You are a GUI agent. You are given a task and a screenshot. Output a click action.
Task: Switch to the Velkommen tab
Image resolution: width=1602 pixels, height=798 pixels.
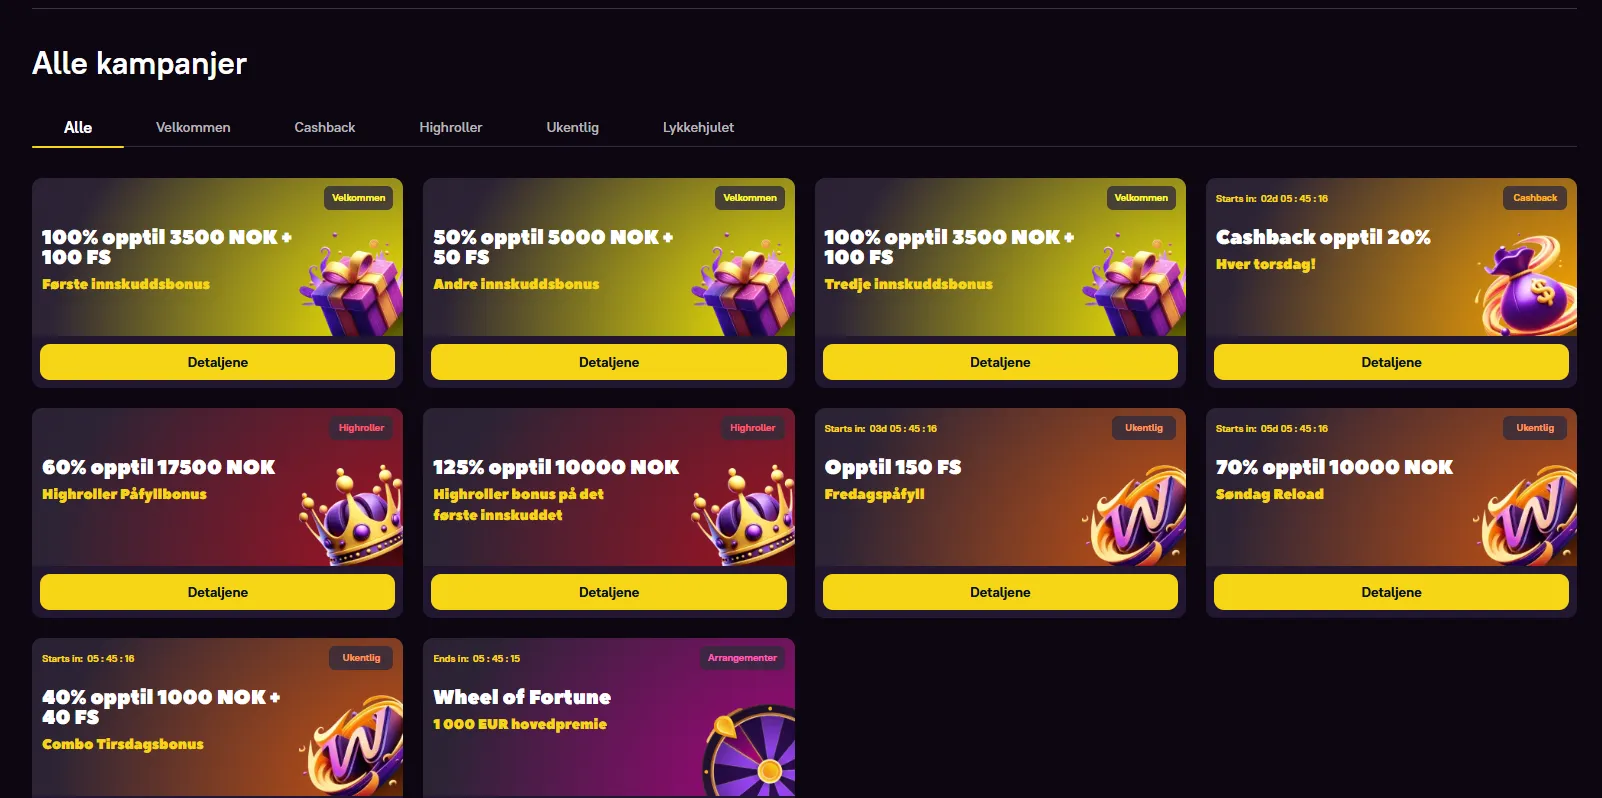point(193,127)
